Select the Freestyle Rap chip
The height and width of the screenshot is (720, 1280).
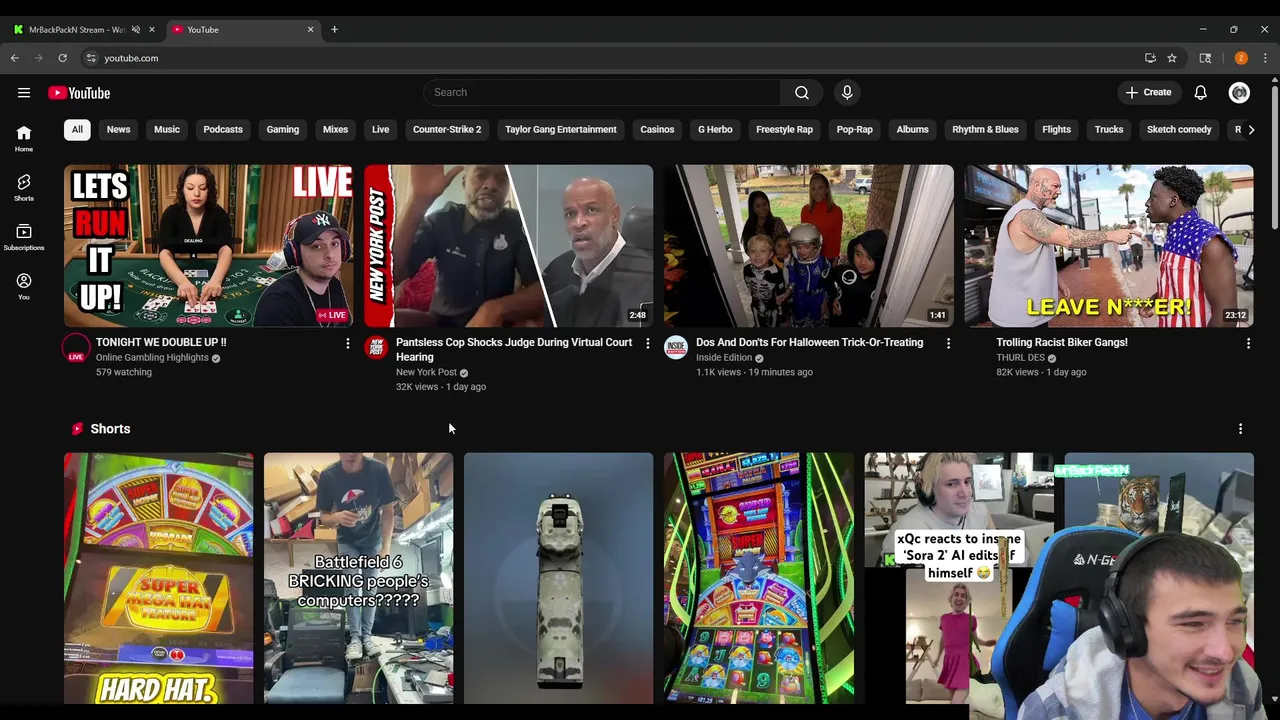click(784, 129)
